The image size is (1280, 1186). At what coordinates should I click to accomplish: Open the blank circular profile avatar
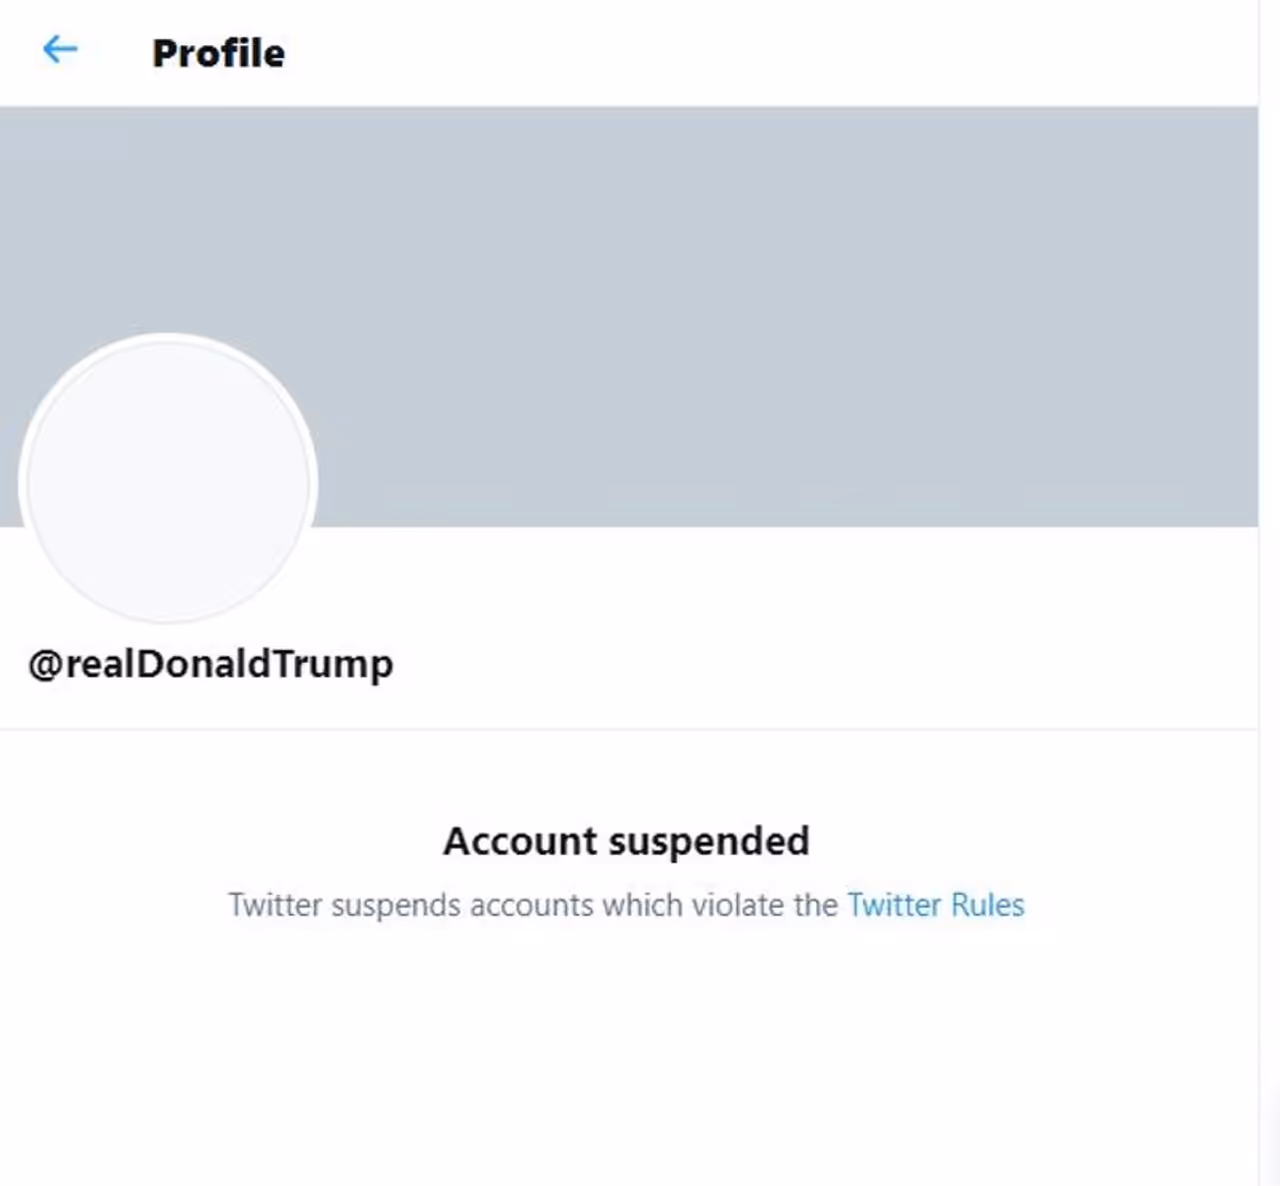(168, 480)
